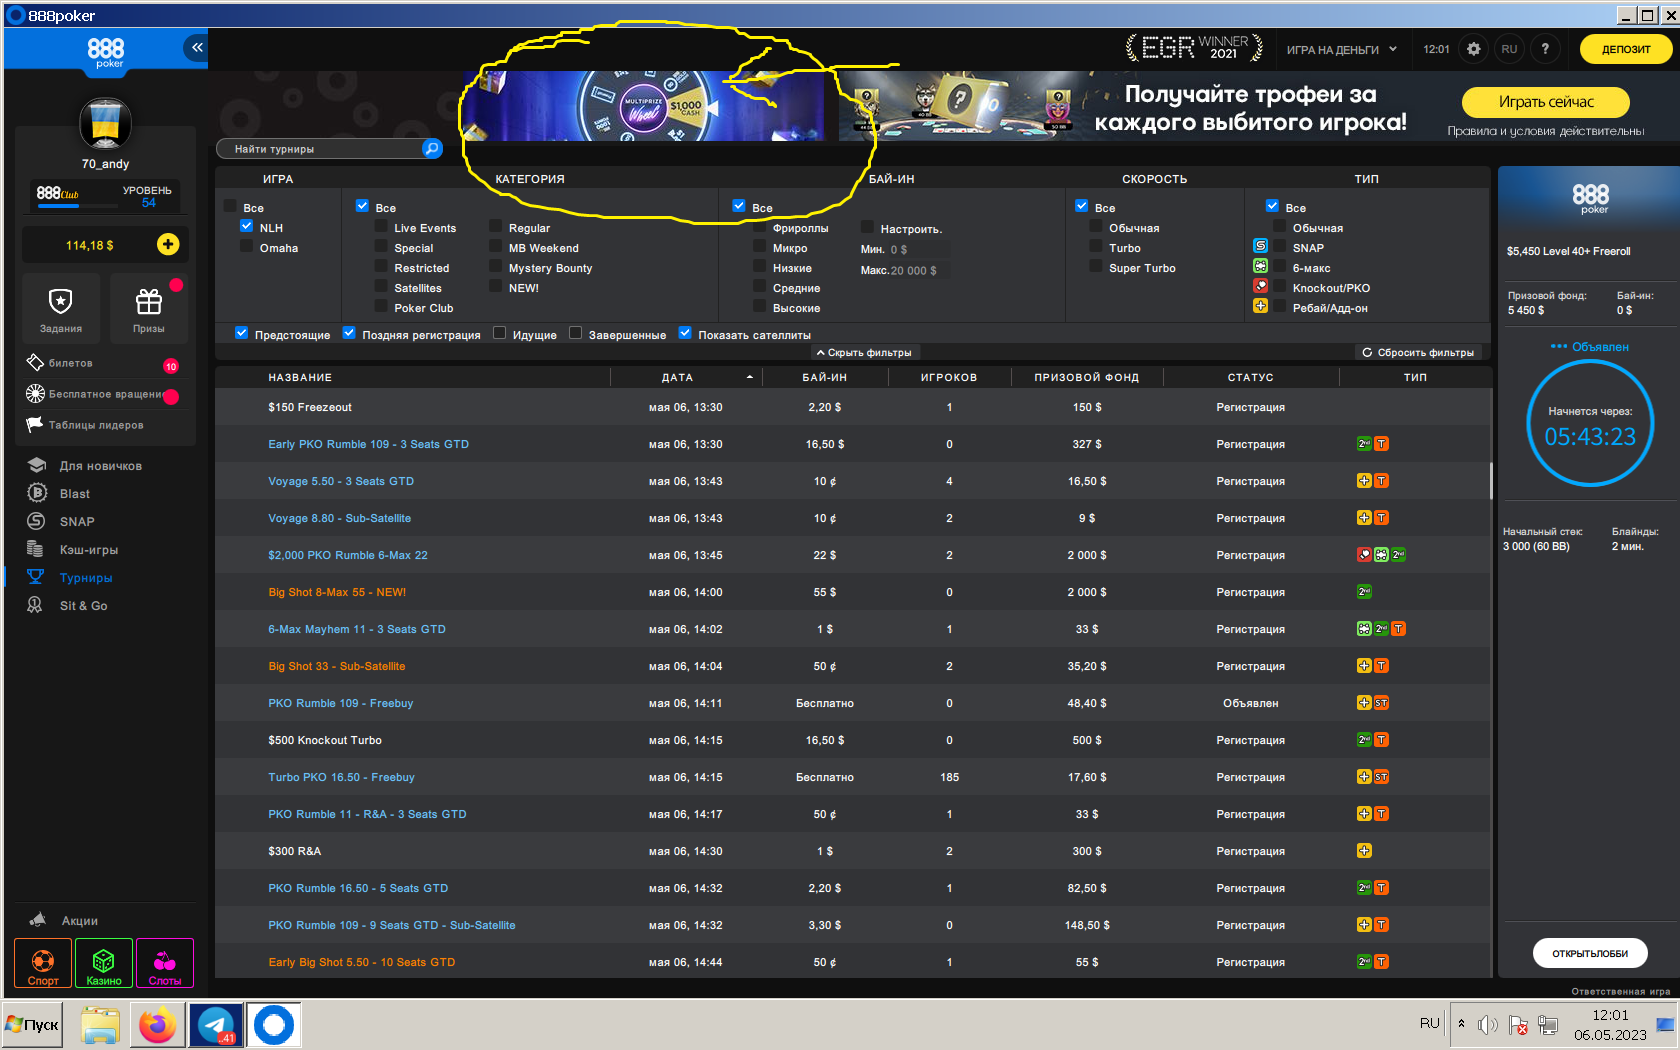The image size is (1680, 1050).
Task: Uncheck the Поздняя регистрация checkbox
Action: (x=349, y=334)
